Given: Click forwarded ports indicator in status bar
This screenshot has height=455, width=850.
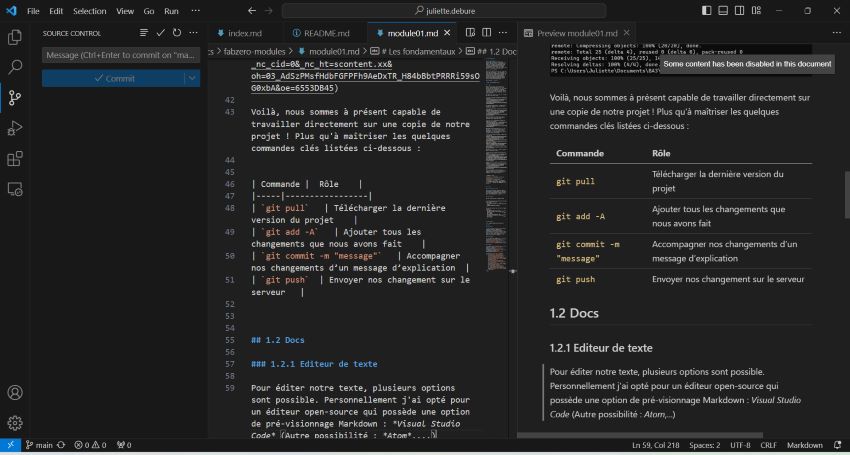Looking at the screenshot, I should coord(124,445).
